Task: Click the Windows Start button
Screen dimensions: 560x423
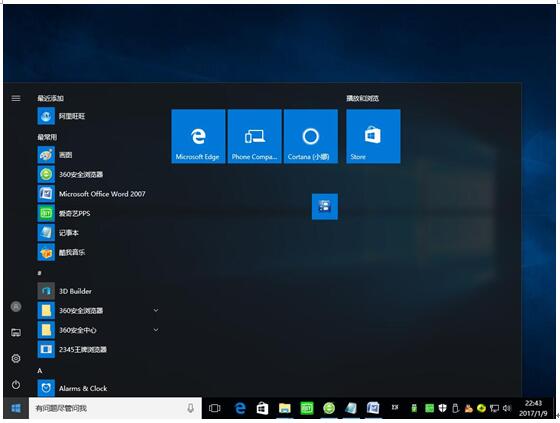Action: [x=16, y=408]
